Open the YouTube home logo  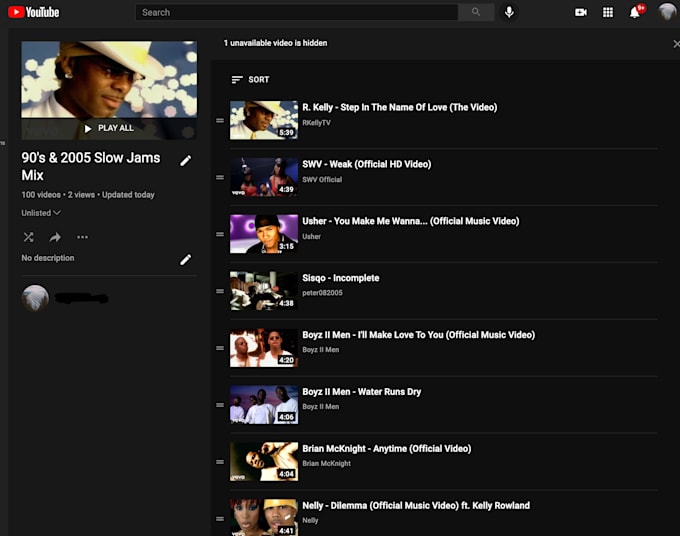click(x=33, y=12)
